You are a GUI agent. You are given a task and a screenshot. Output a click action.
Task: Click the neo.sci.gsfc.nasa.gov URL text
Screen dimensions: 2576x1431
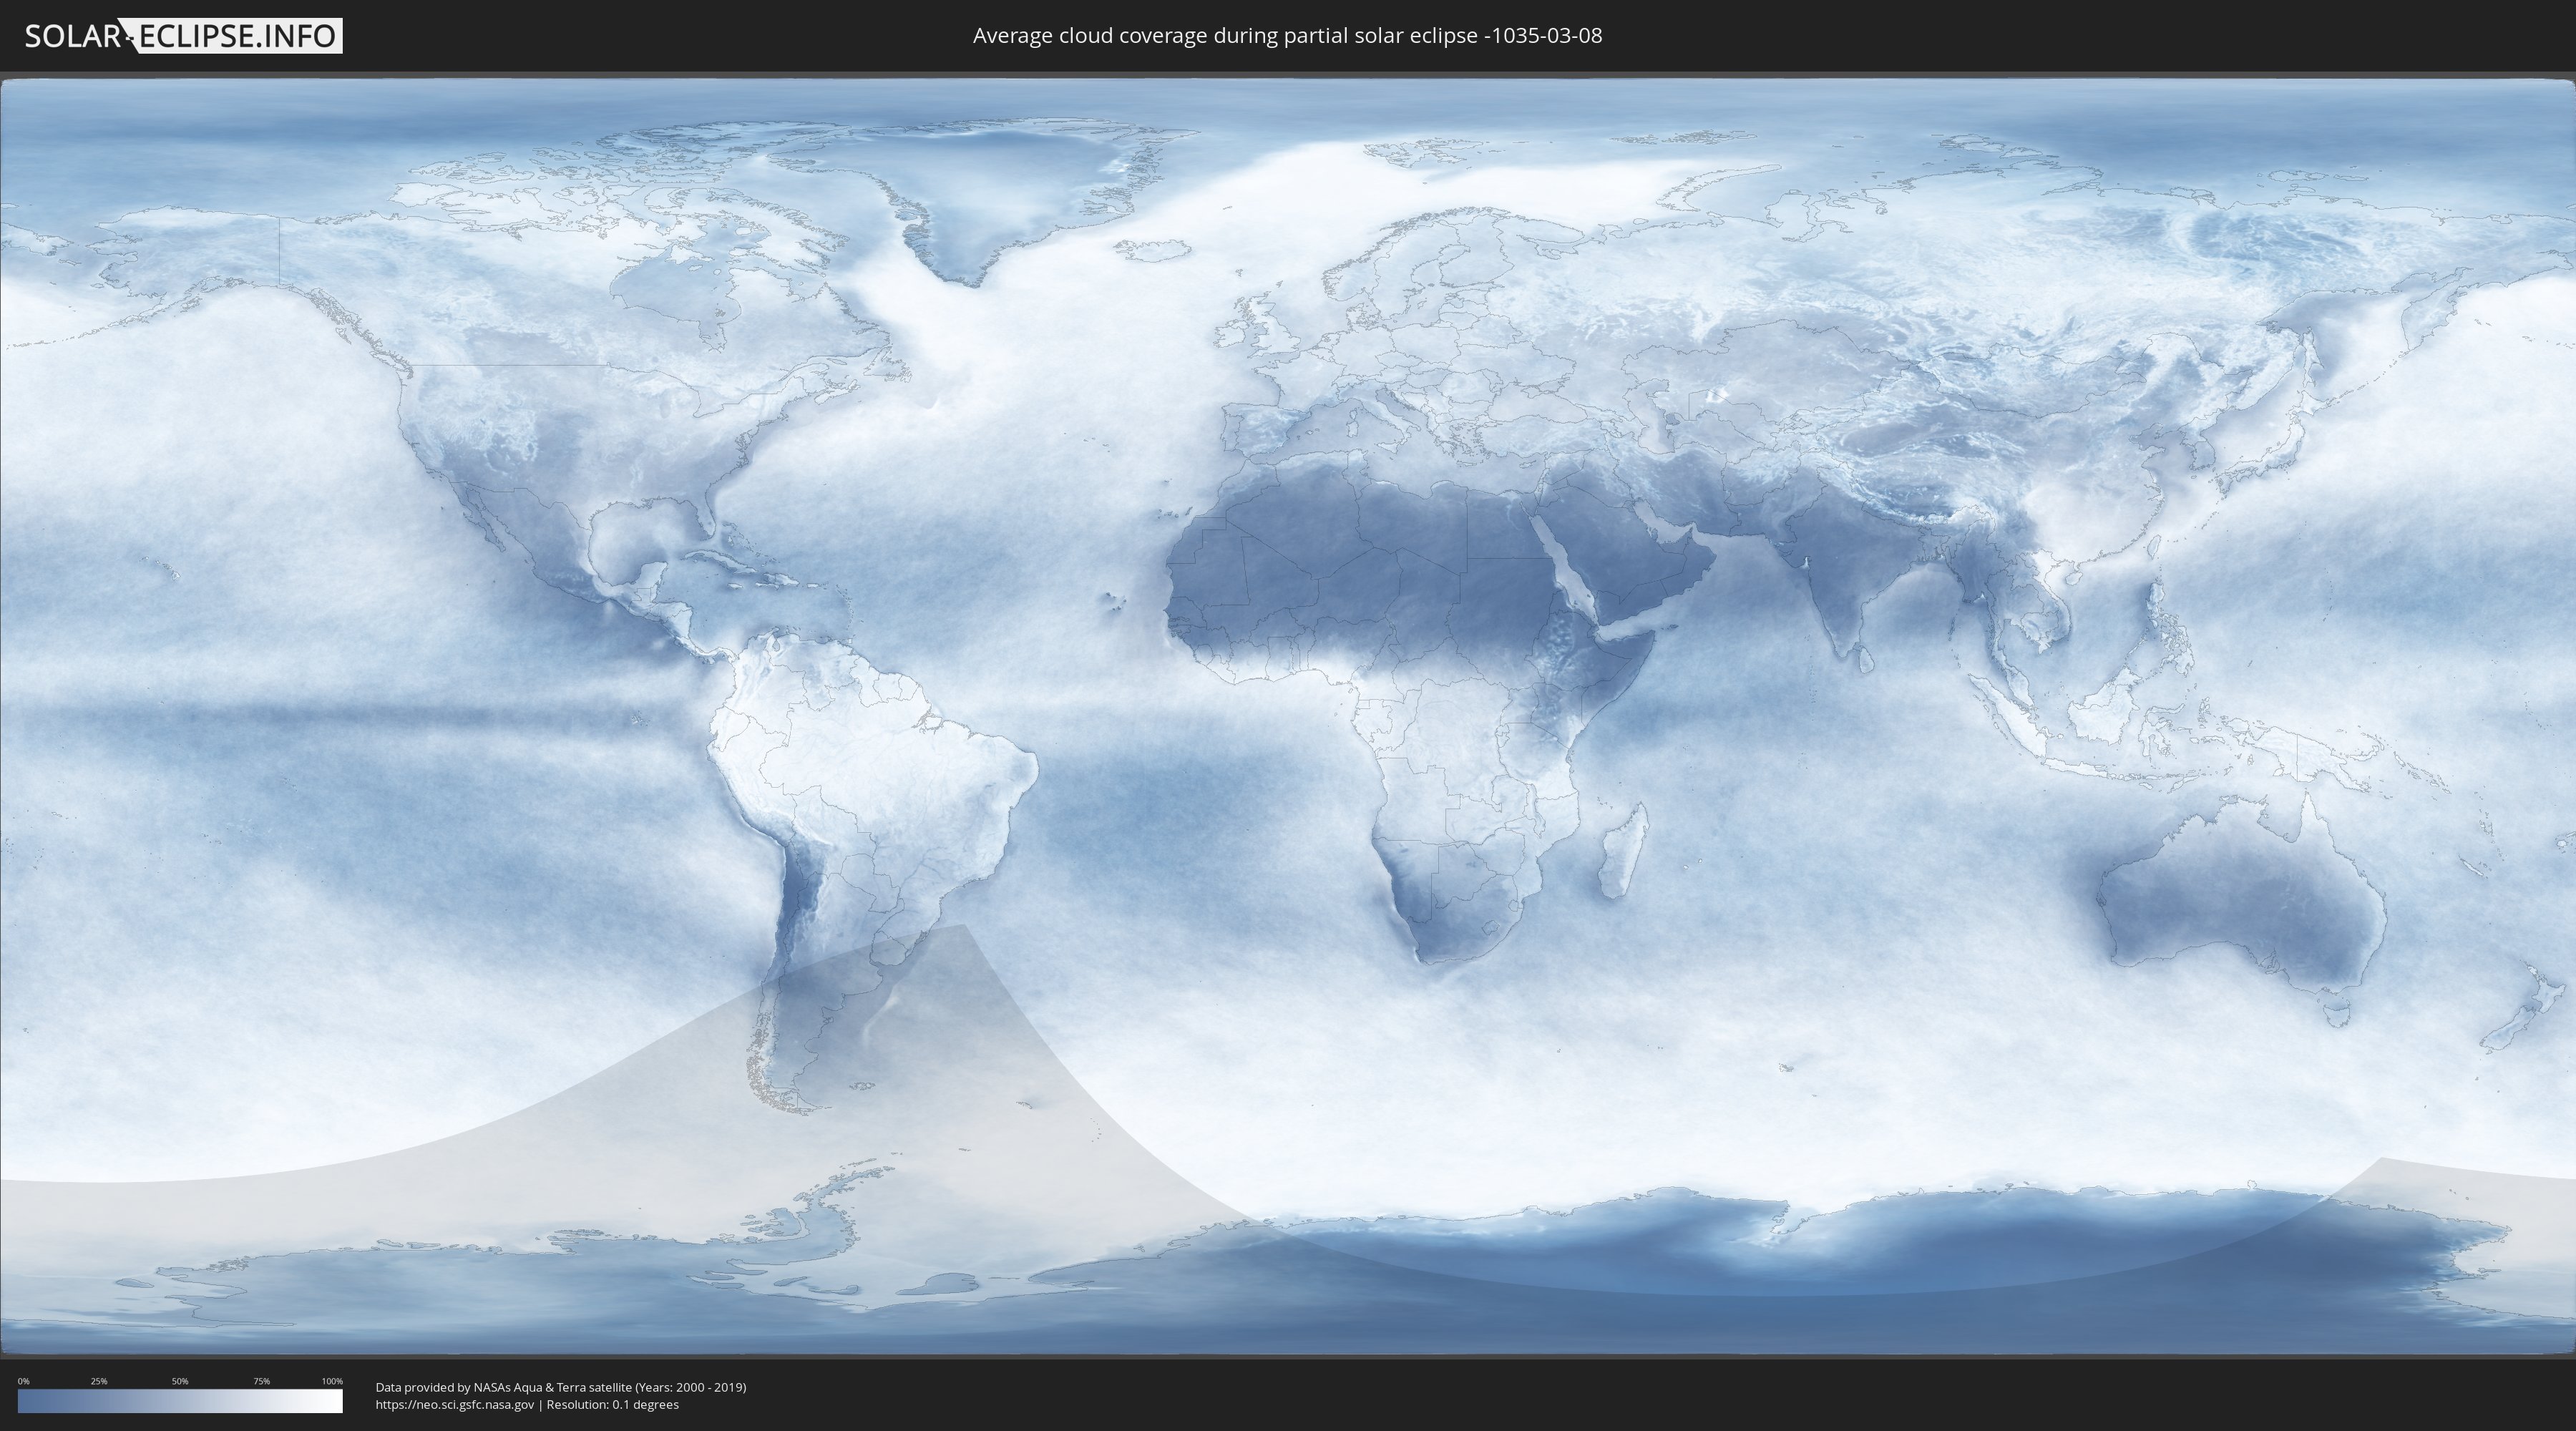tap(455, 1404)
